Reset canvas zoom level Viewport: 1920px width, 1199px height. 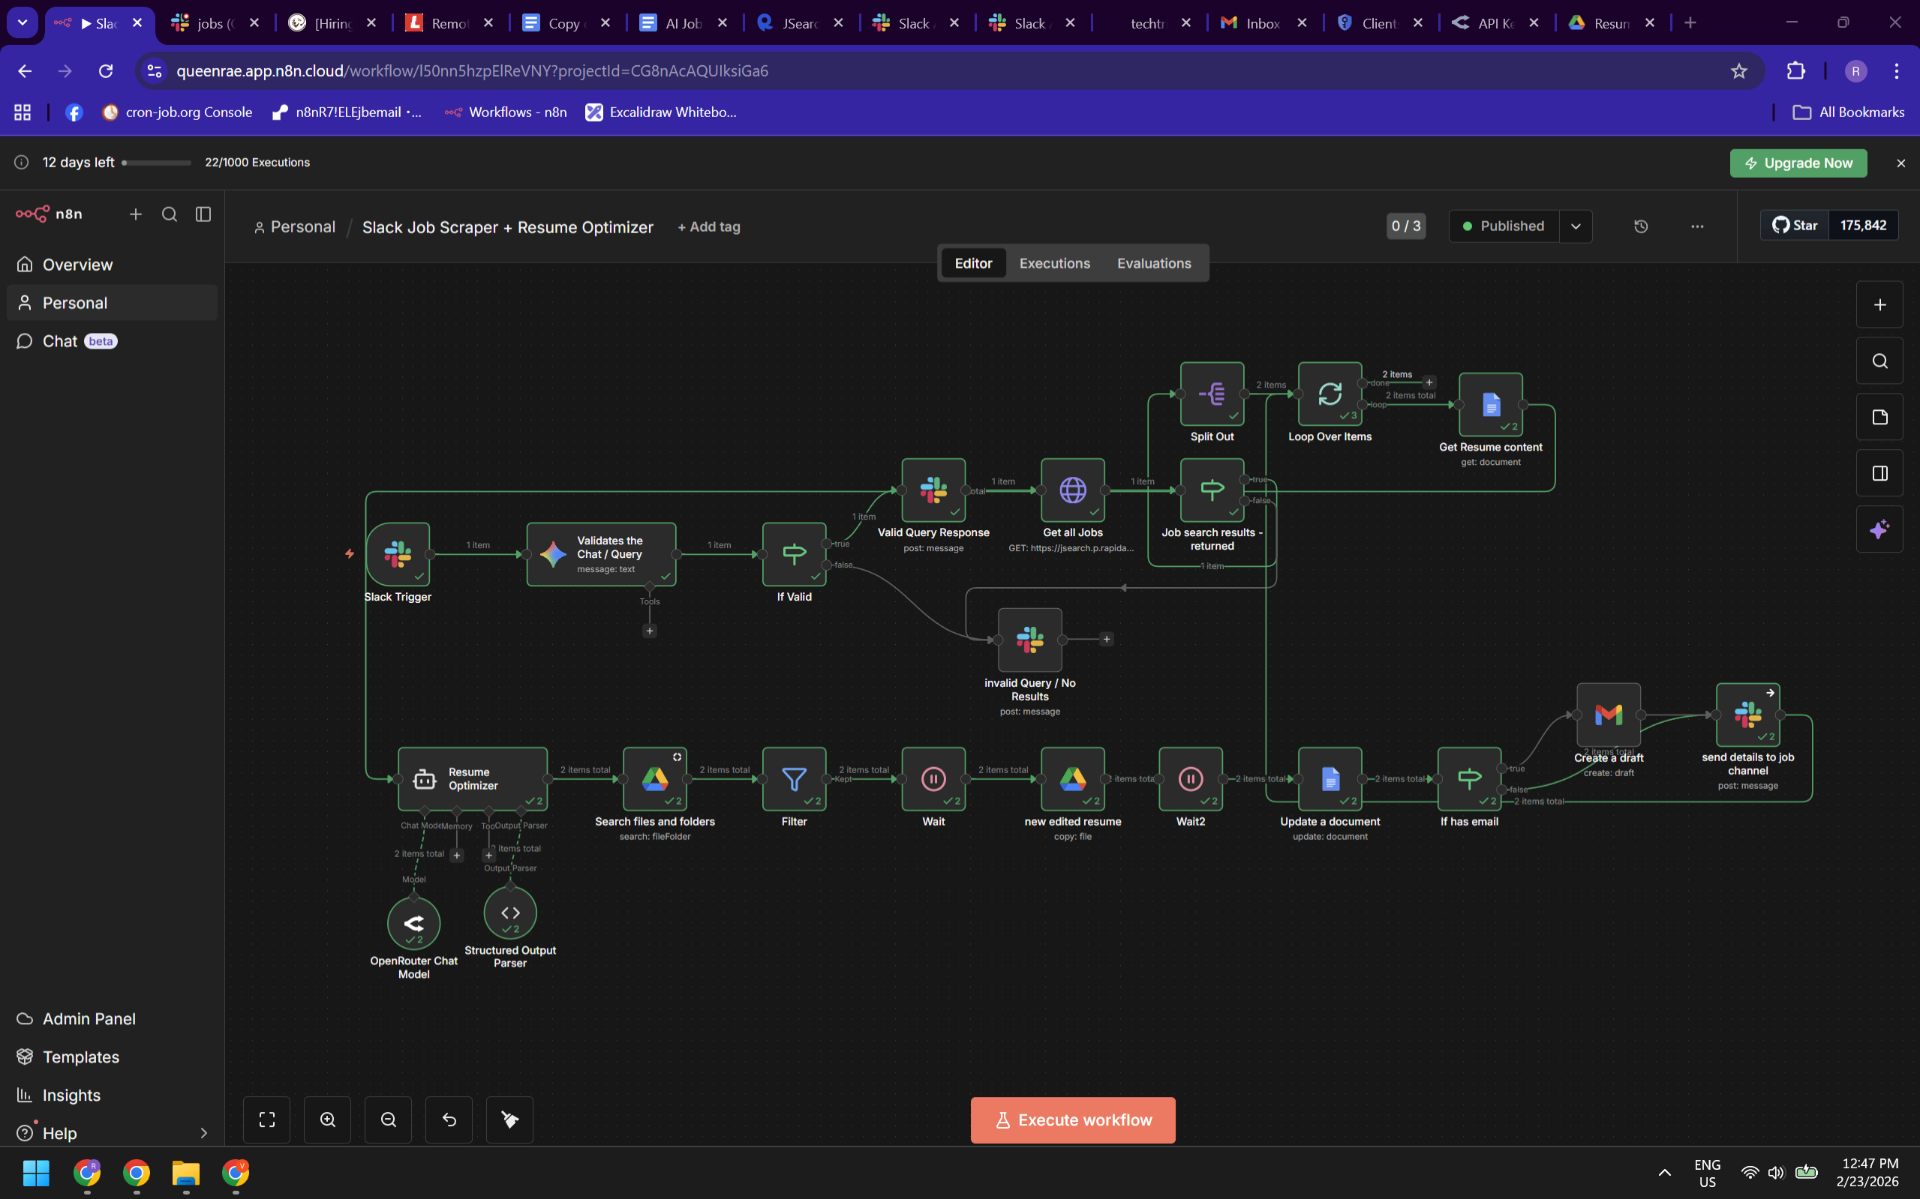point(449,1120)
